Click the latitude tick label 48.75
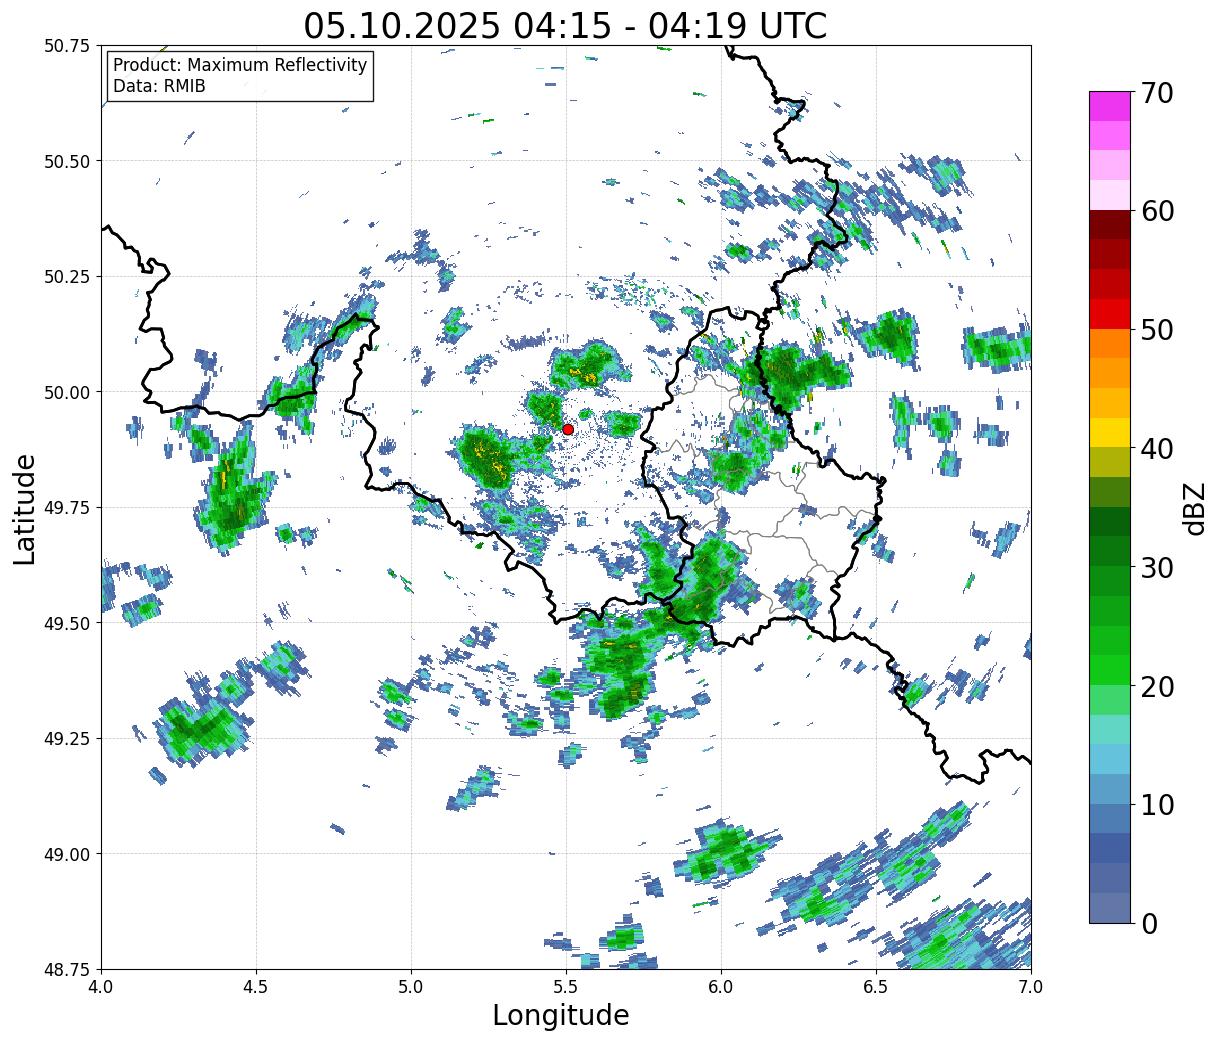 tap(67, 969)
